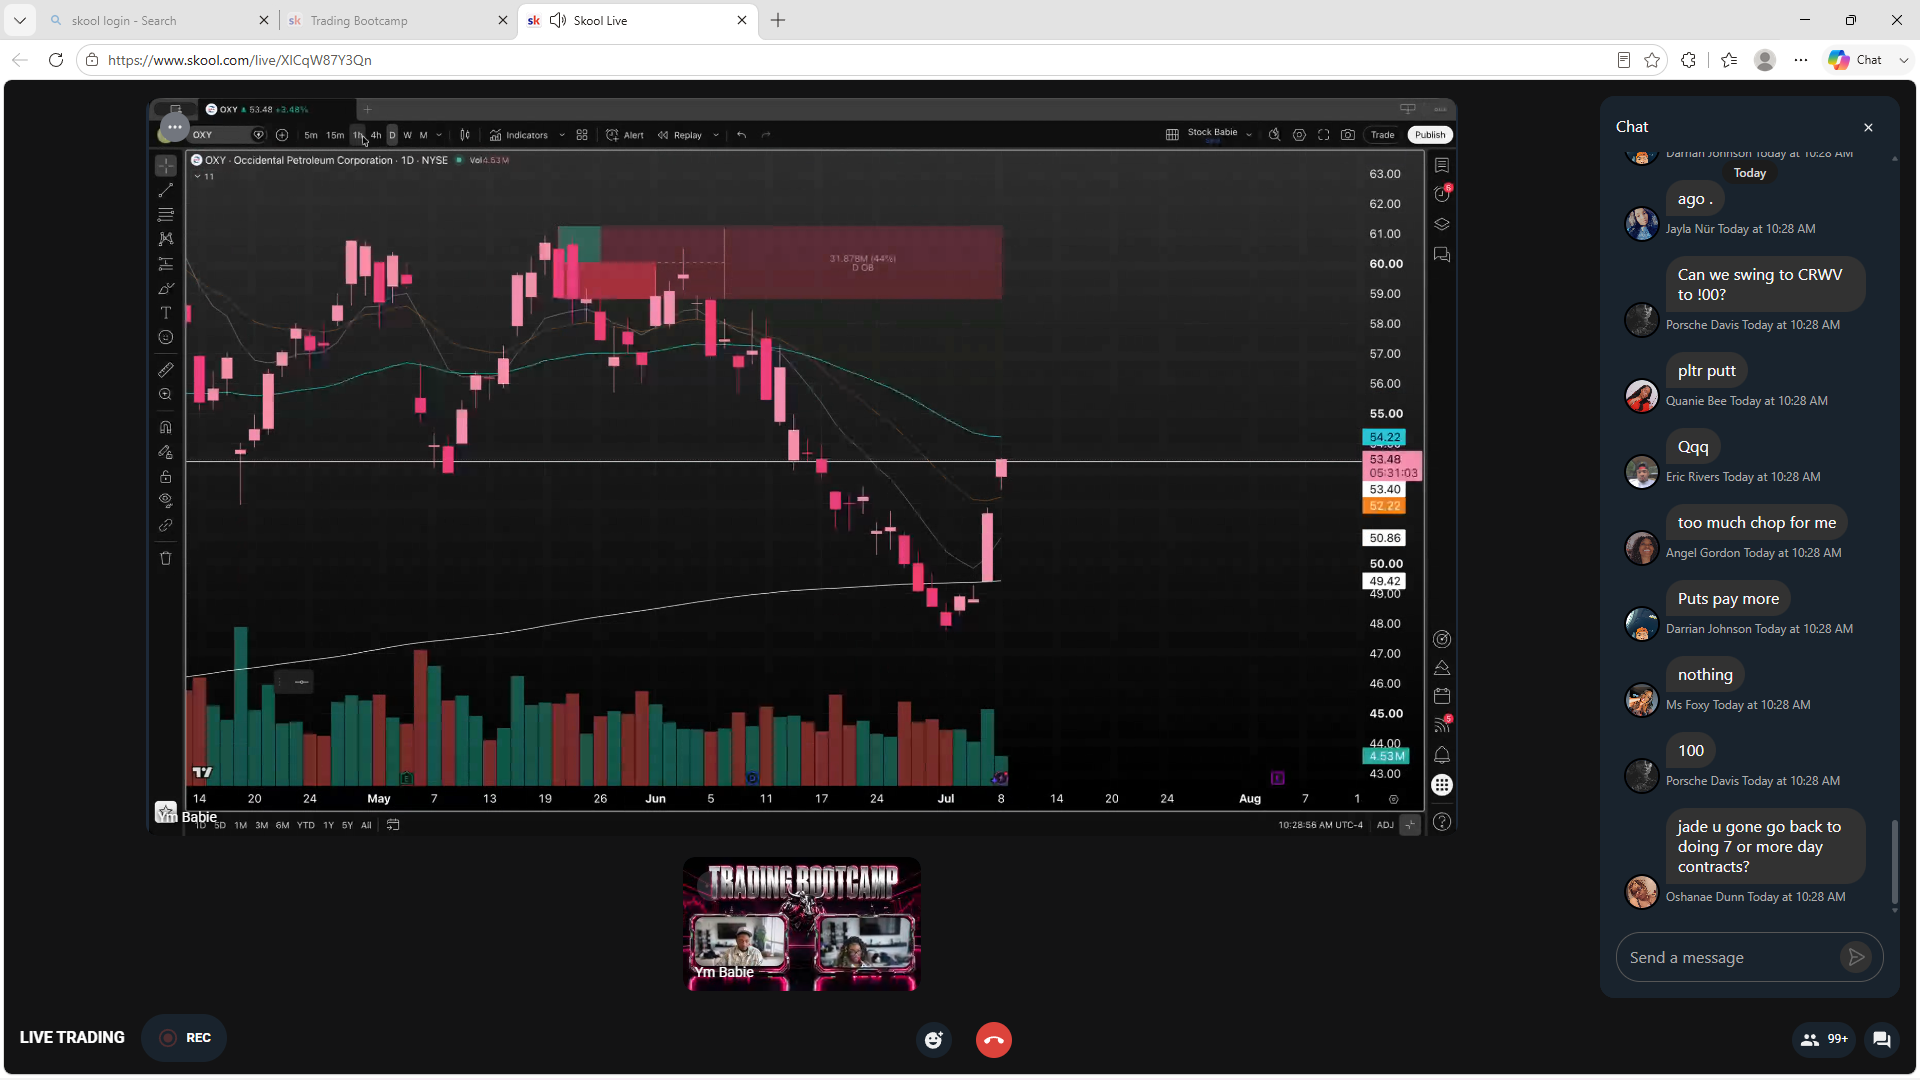Select the zoom-in magnifier tool
This screenshot has height=1080, width=1920.
(166, 395)
